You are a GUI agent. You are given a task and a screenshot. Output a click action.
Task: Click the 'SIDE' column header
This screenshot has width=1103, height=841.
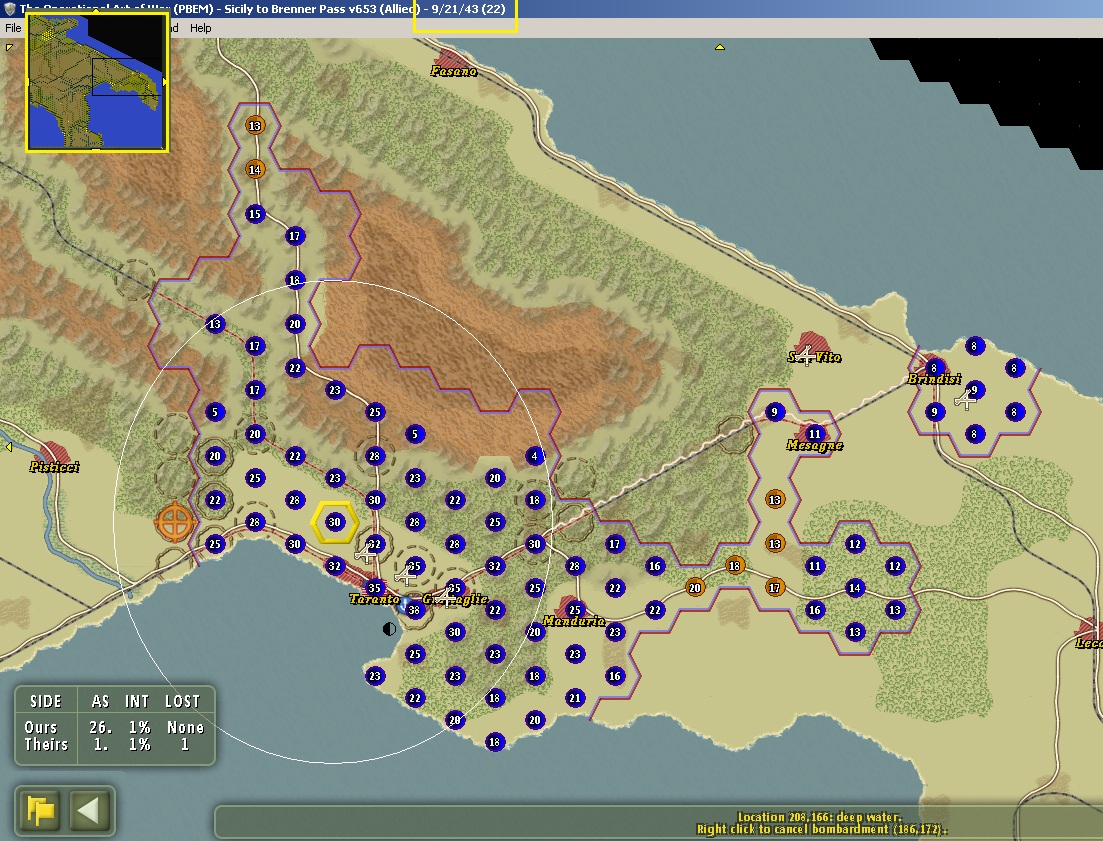click(46, 701)
